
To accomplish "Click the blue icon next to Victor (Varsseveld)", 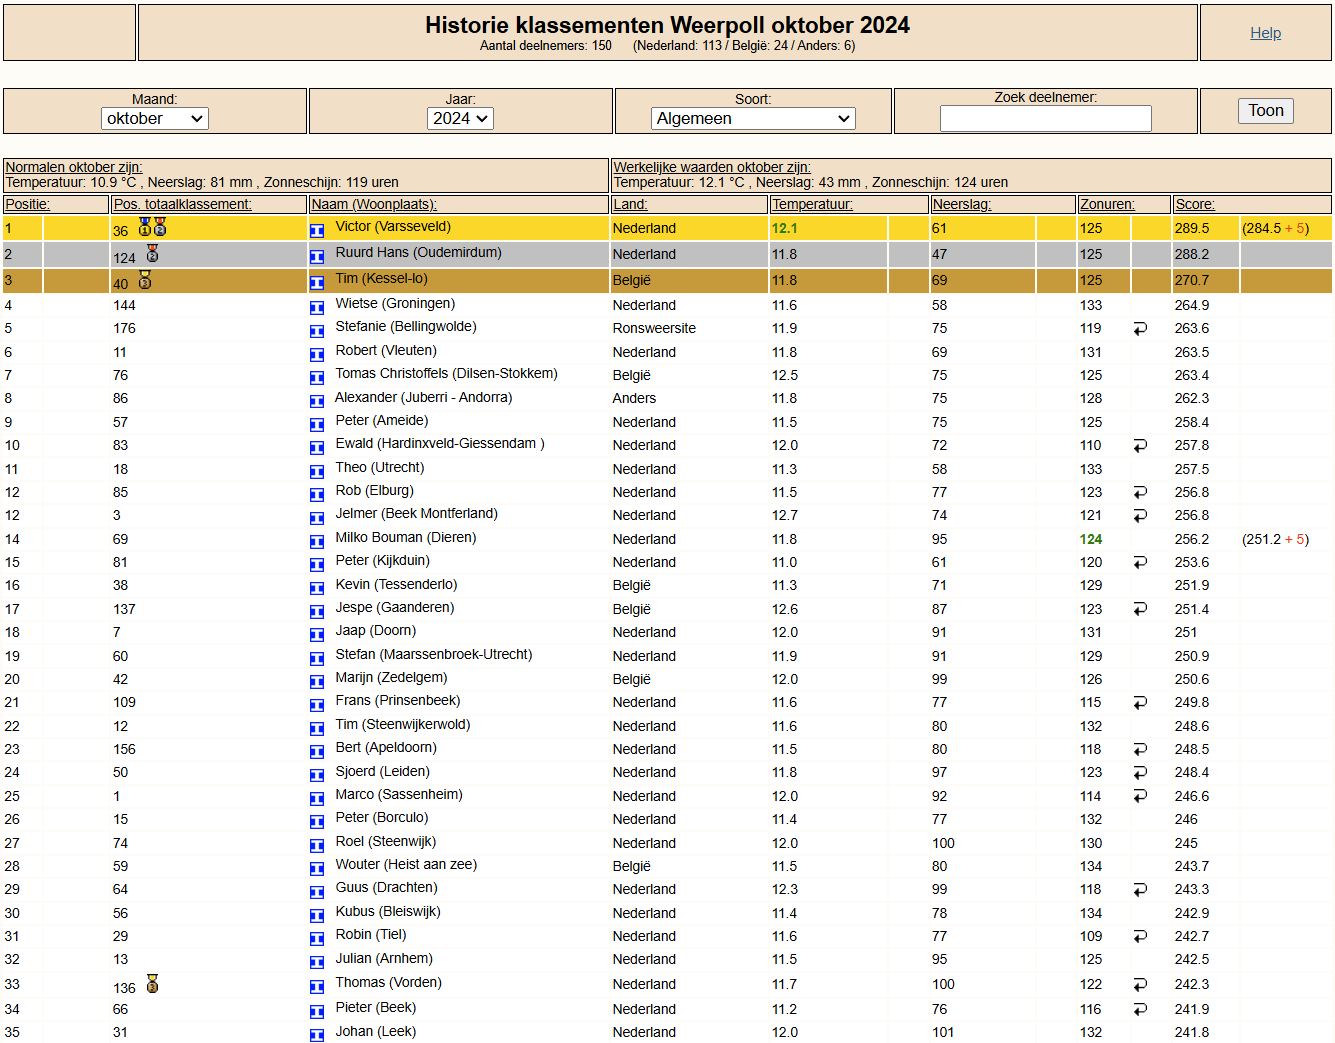I will [317, 230].
